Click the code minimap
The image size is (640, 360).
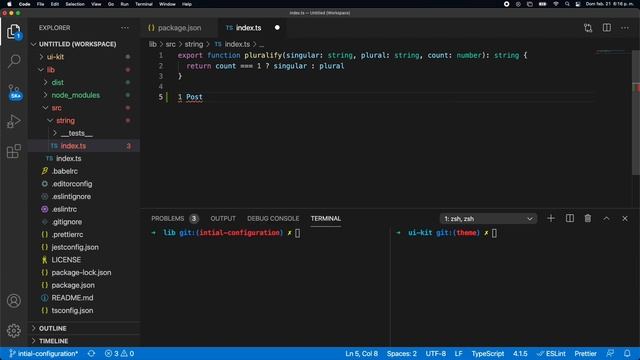click(x=612, y=53)
